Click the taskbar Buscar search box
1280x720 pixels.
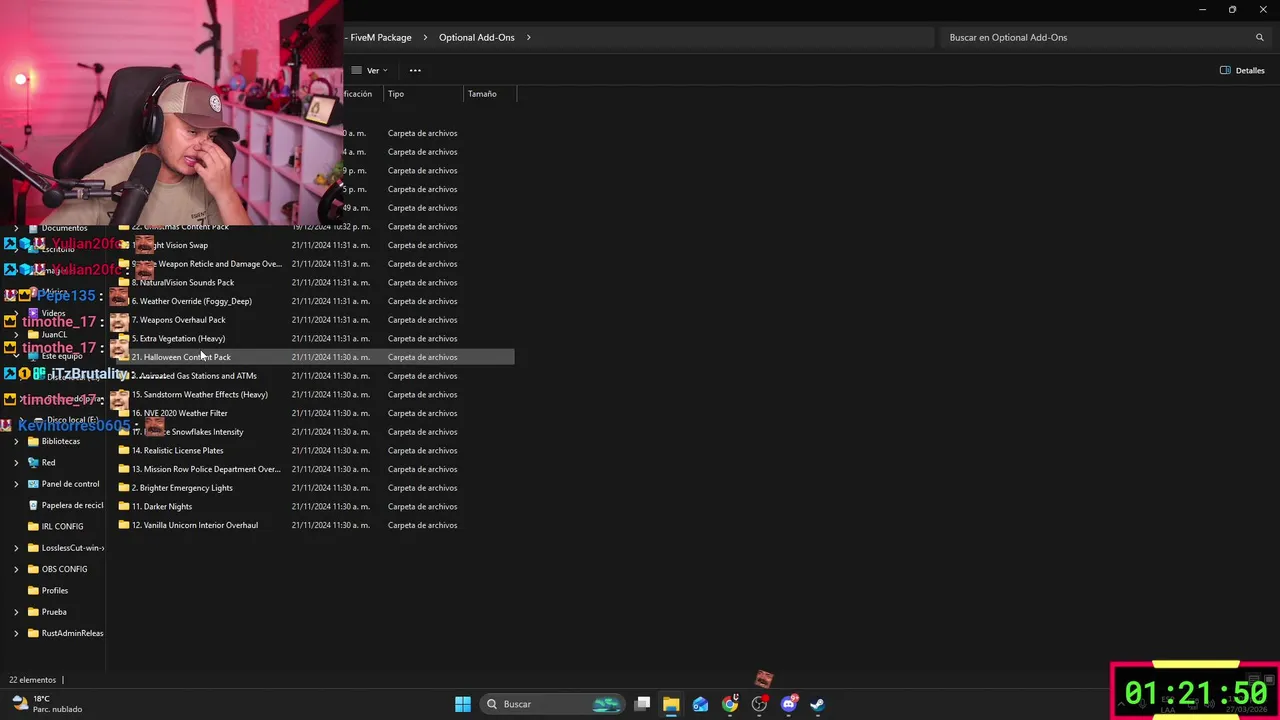[550, 704]
